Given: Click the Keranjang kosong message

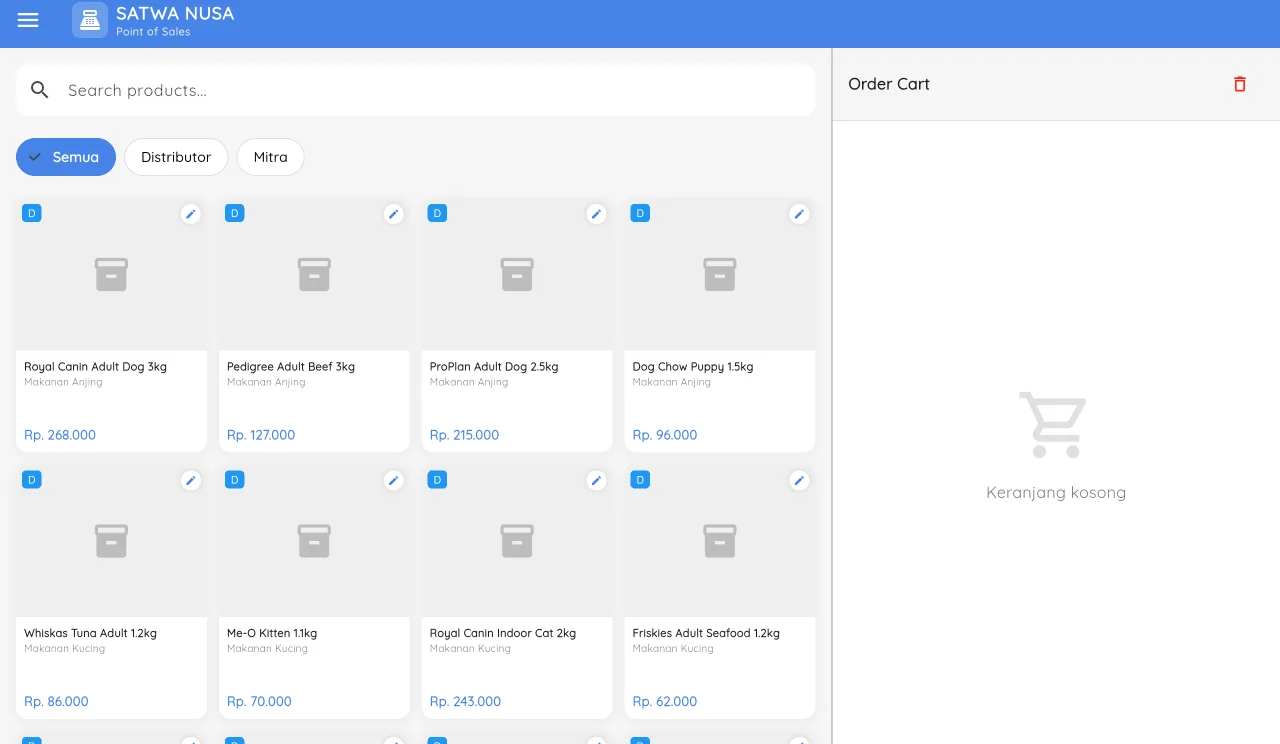Looking at the screenshot, I should (x=1056, y=492).
